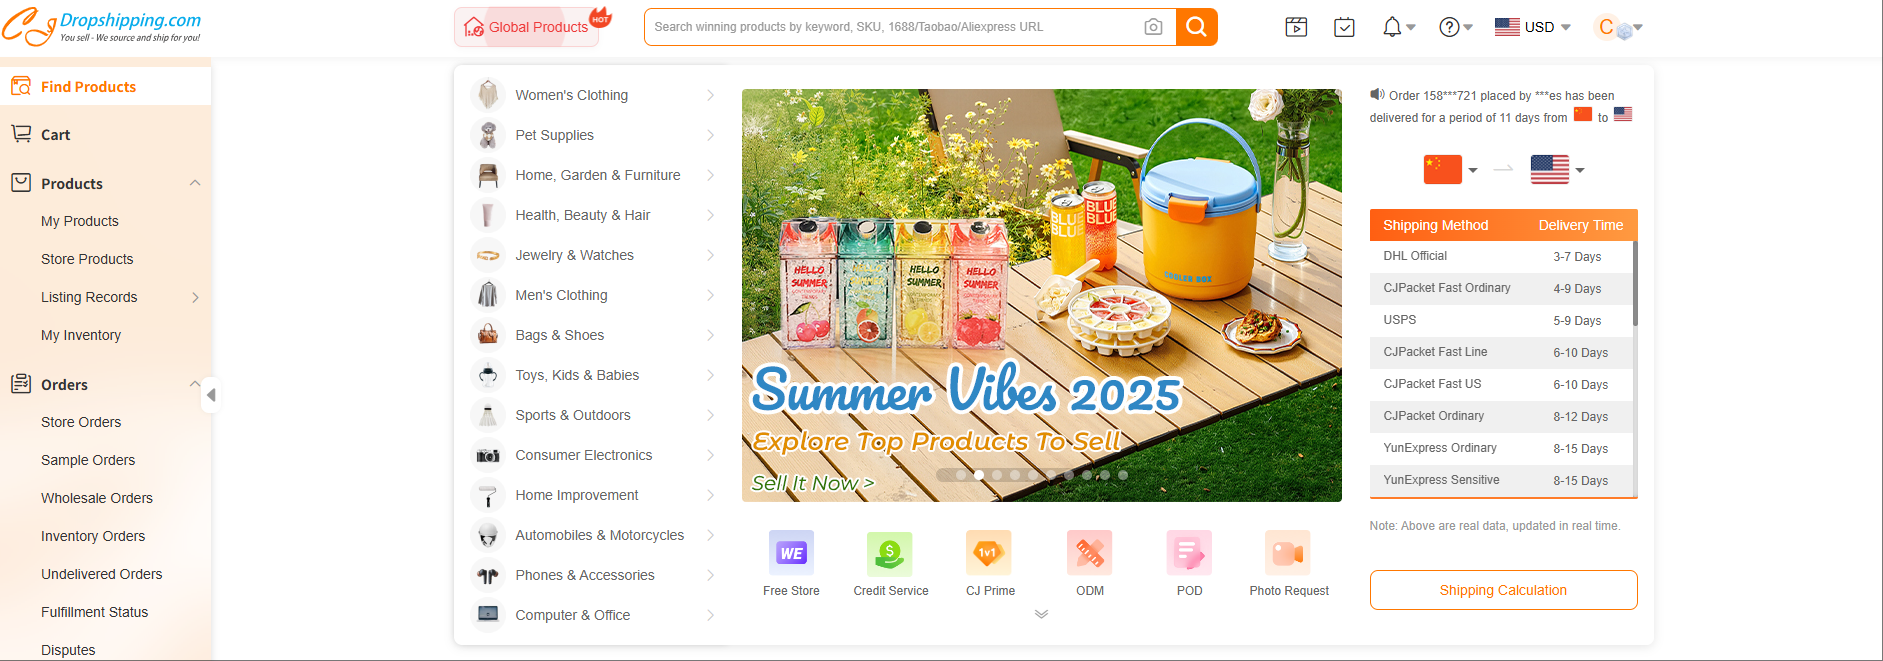This screenshot has height=661, width=1883.
Task: Collapse the sidebar with arrow handle
Action: 210,395
